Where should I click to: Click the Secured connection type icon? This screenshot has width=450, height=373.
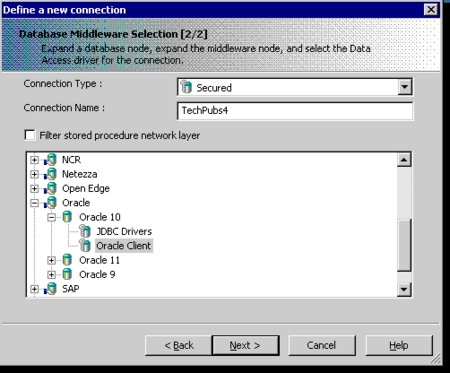(x=186, y=87)
